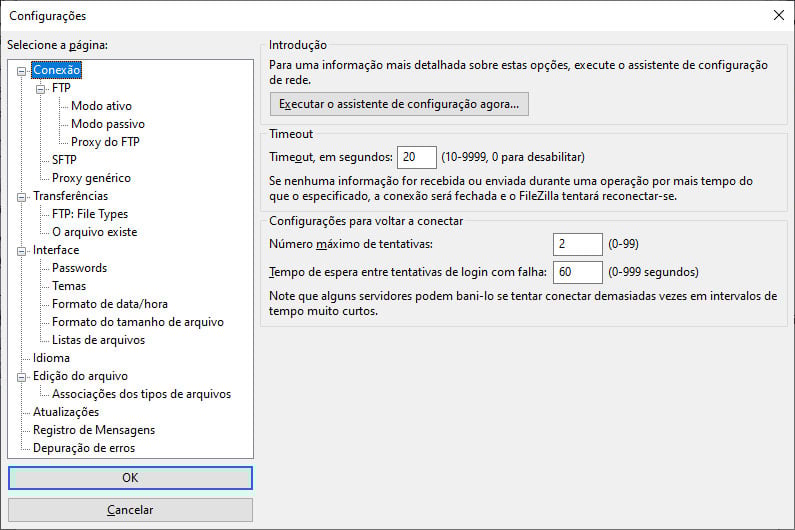Open Edição do arquivo page
Screen dimensions: 795x530
pos(80,376)
